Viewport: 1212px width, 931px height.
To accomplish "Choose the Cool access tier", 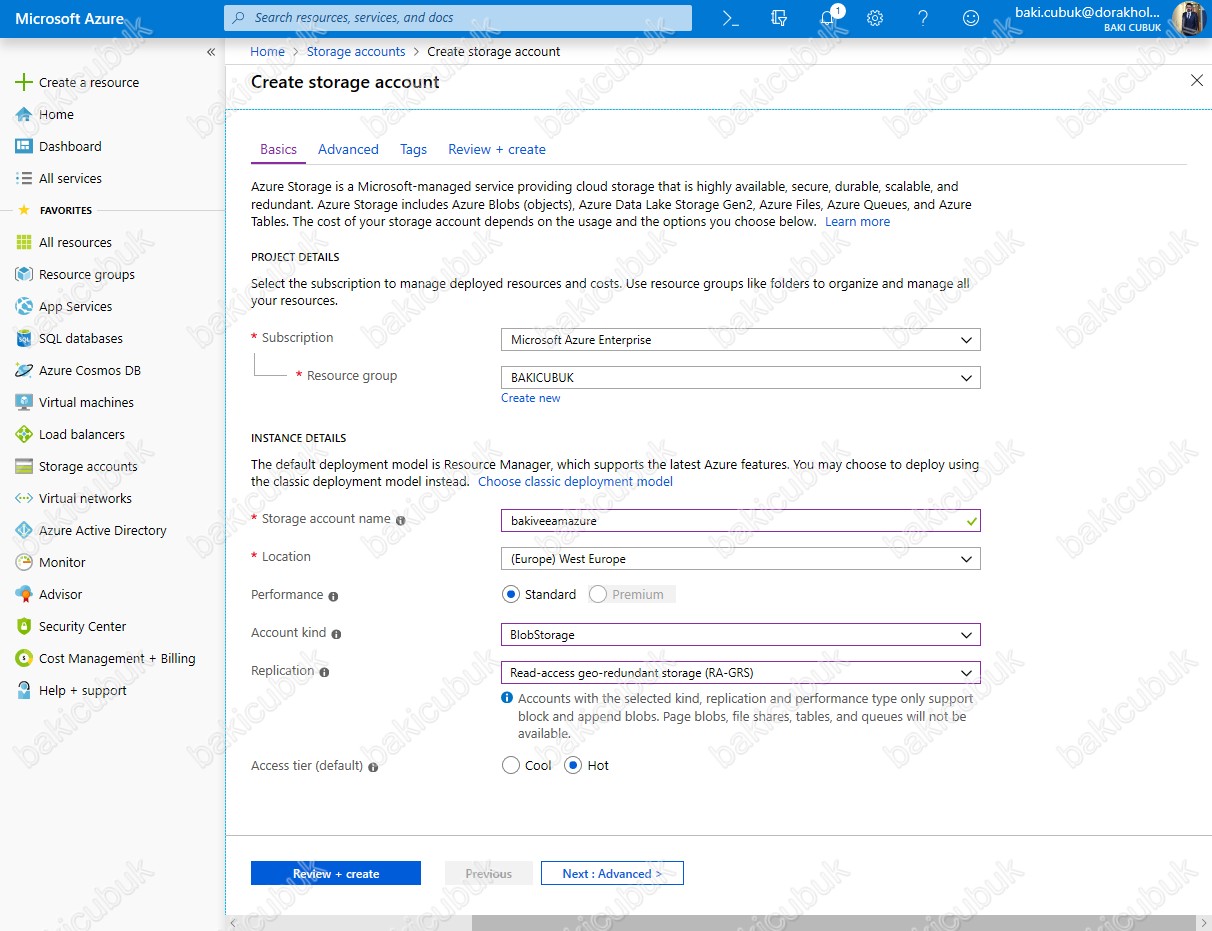I will (511, 766).
